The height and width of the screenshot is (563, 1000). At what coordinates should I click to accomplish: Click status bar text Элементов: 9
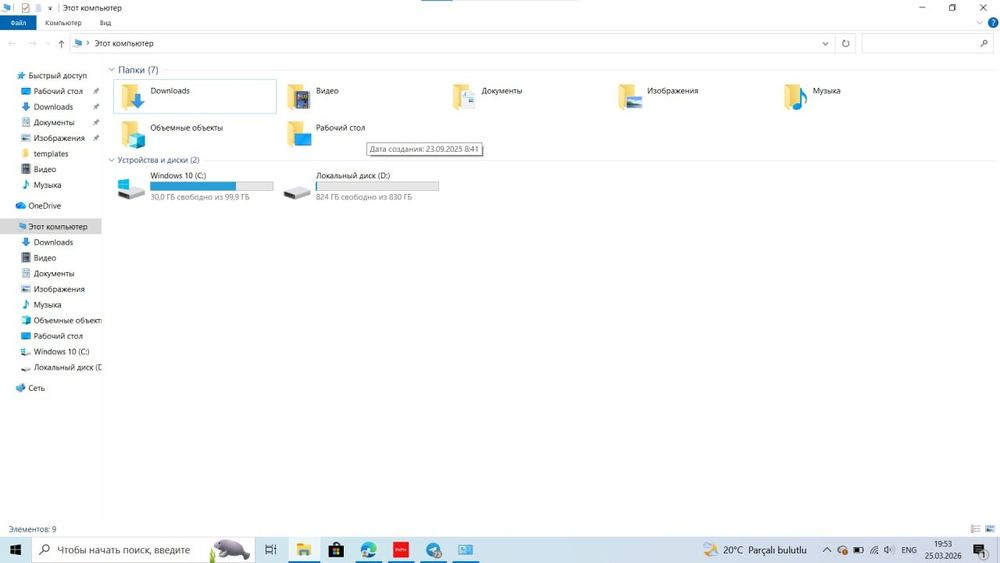32,529
